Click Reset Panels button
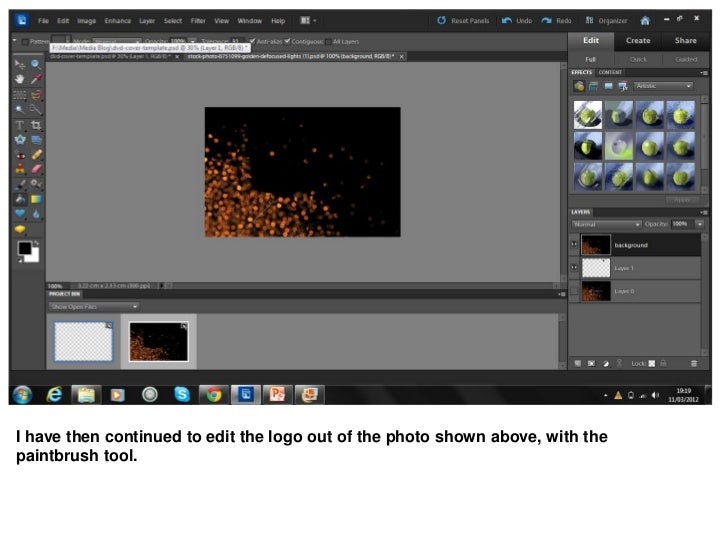Screen dimensions: 728x546 [463, 20]
